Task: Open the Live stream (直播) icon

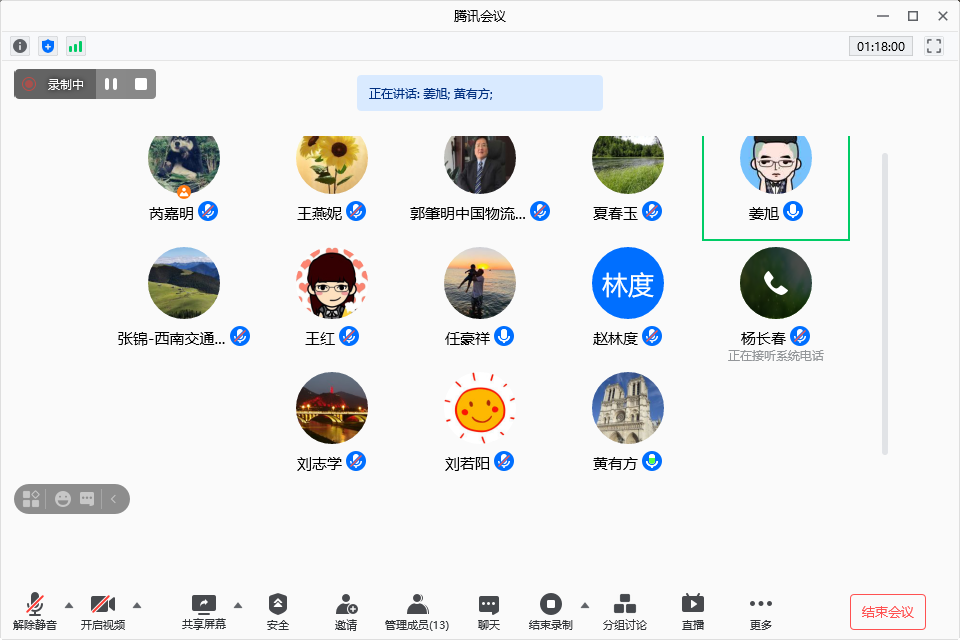Action: [692, 610]
